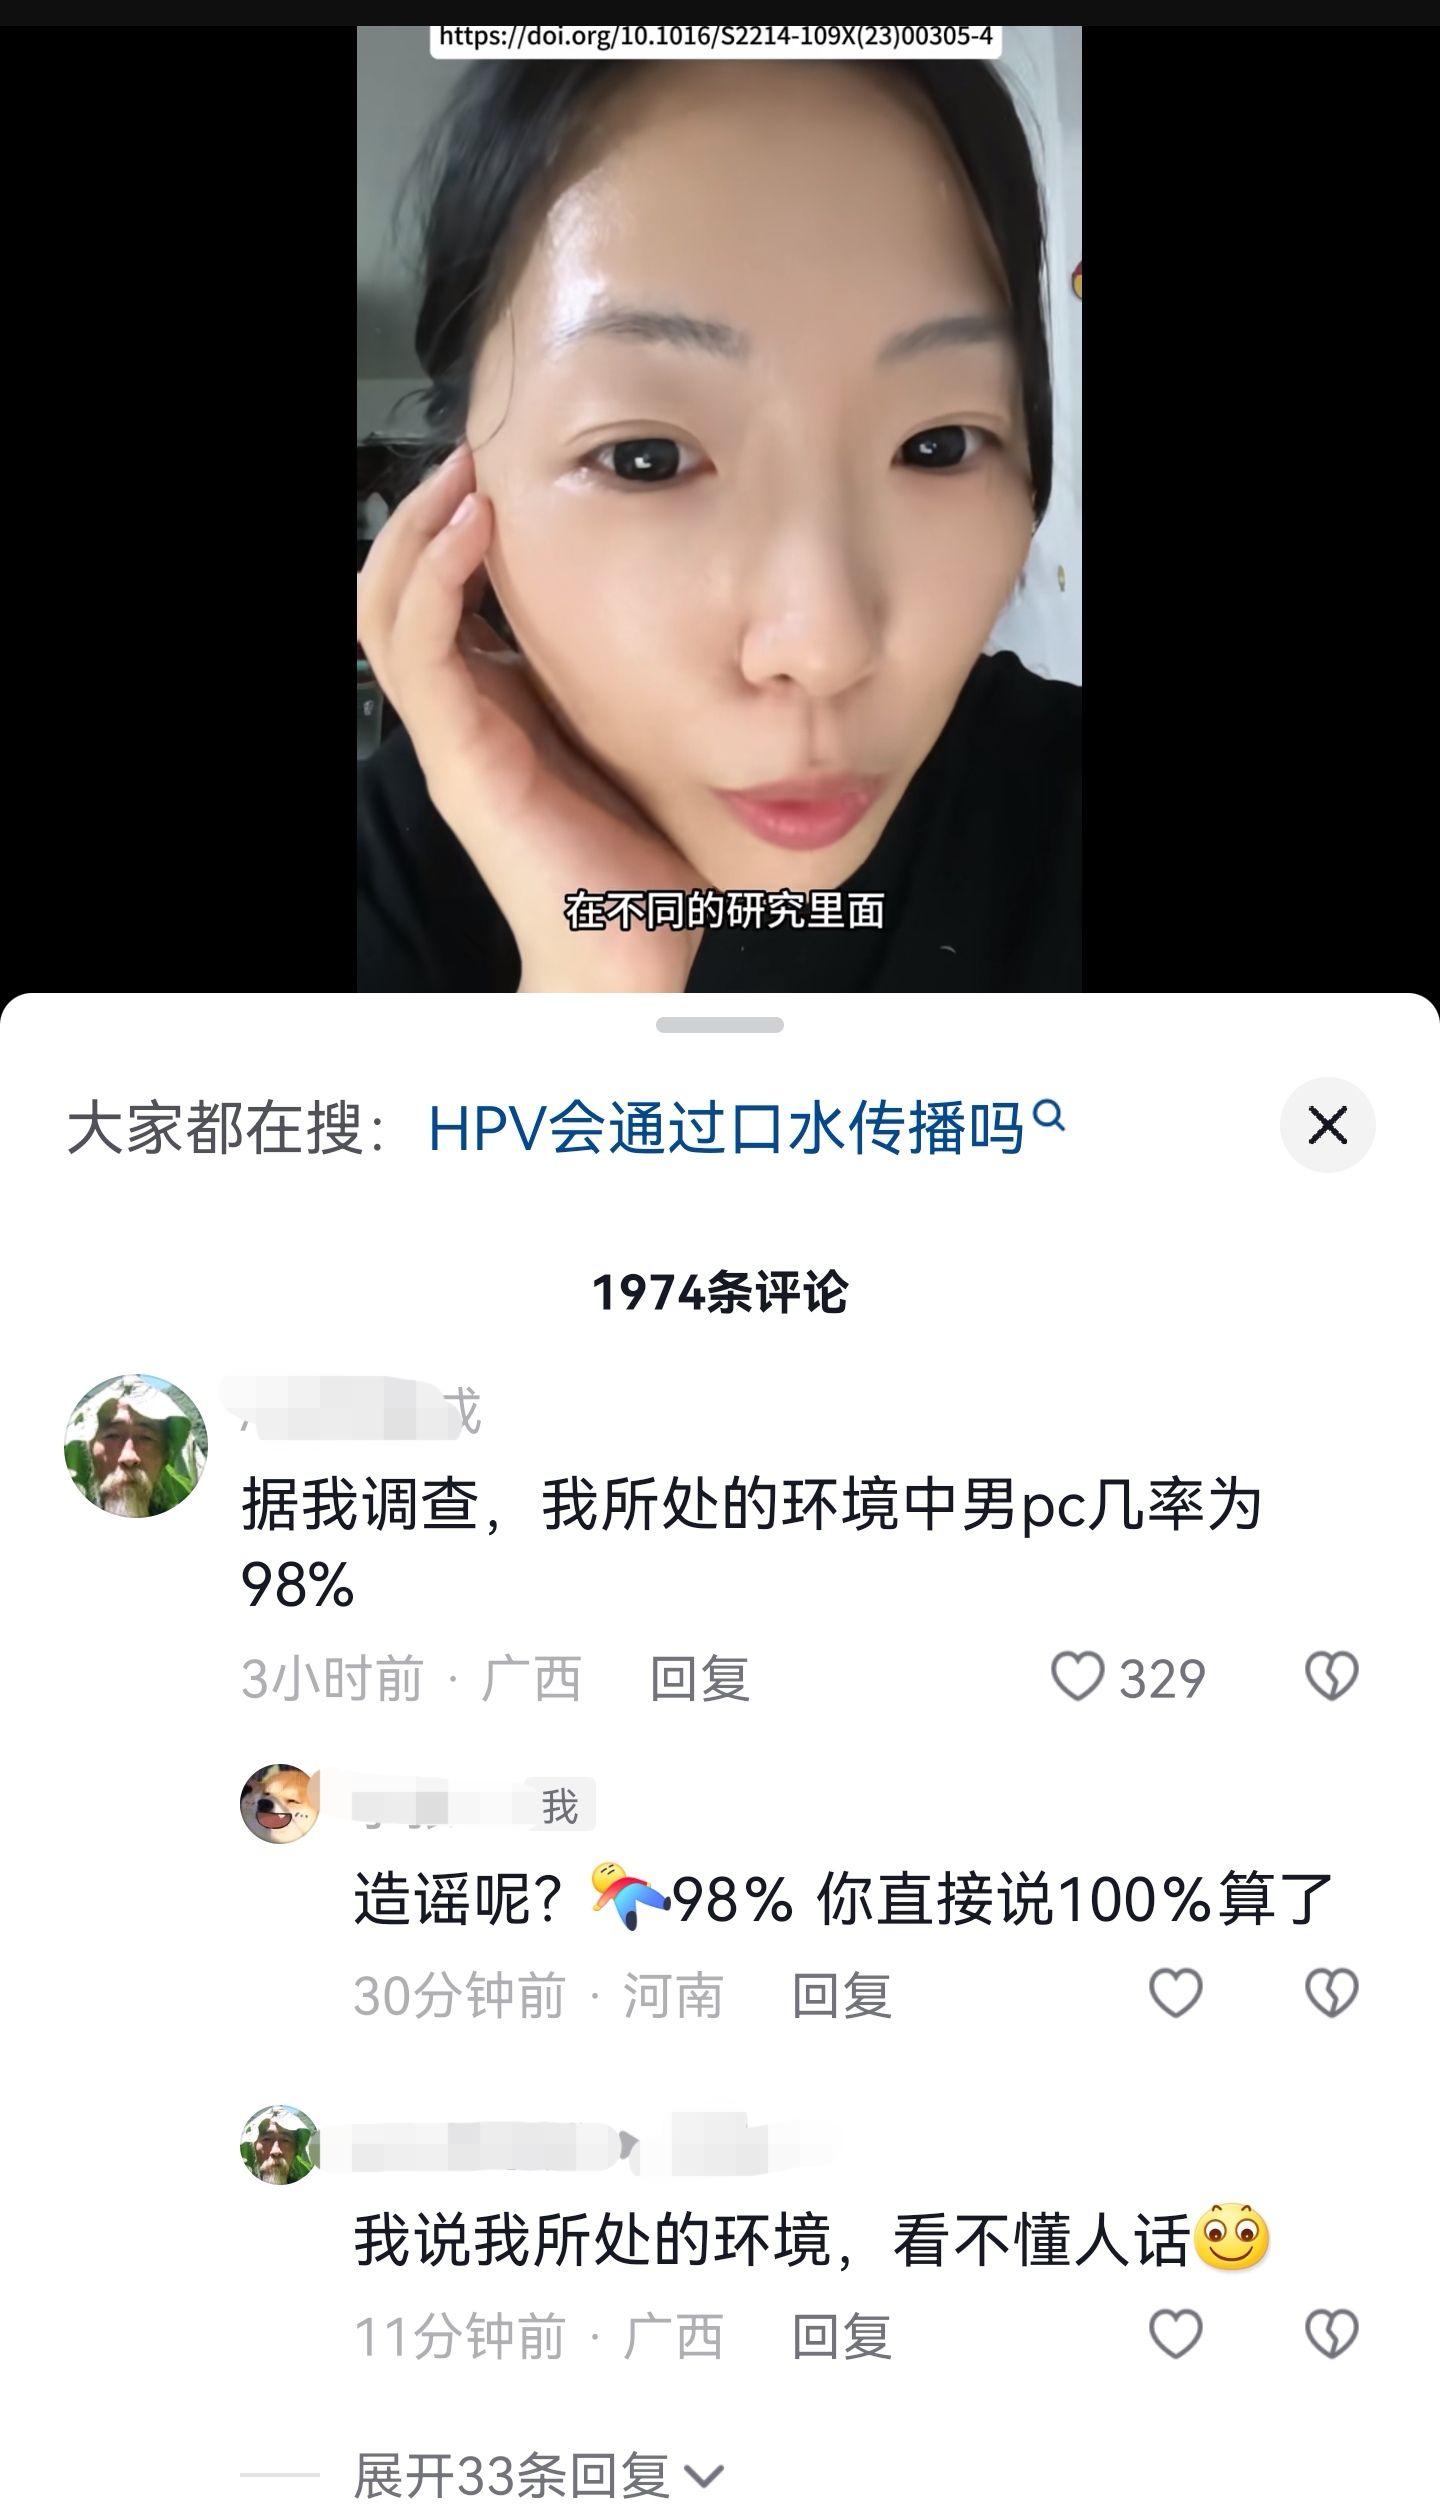Reply to the top comment from Guangxi
The width and height of the screenshot is (1440, 2518).
click(x=699, y=1678)
